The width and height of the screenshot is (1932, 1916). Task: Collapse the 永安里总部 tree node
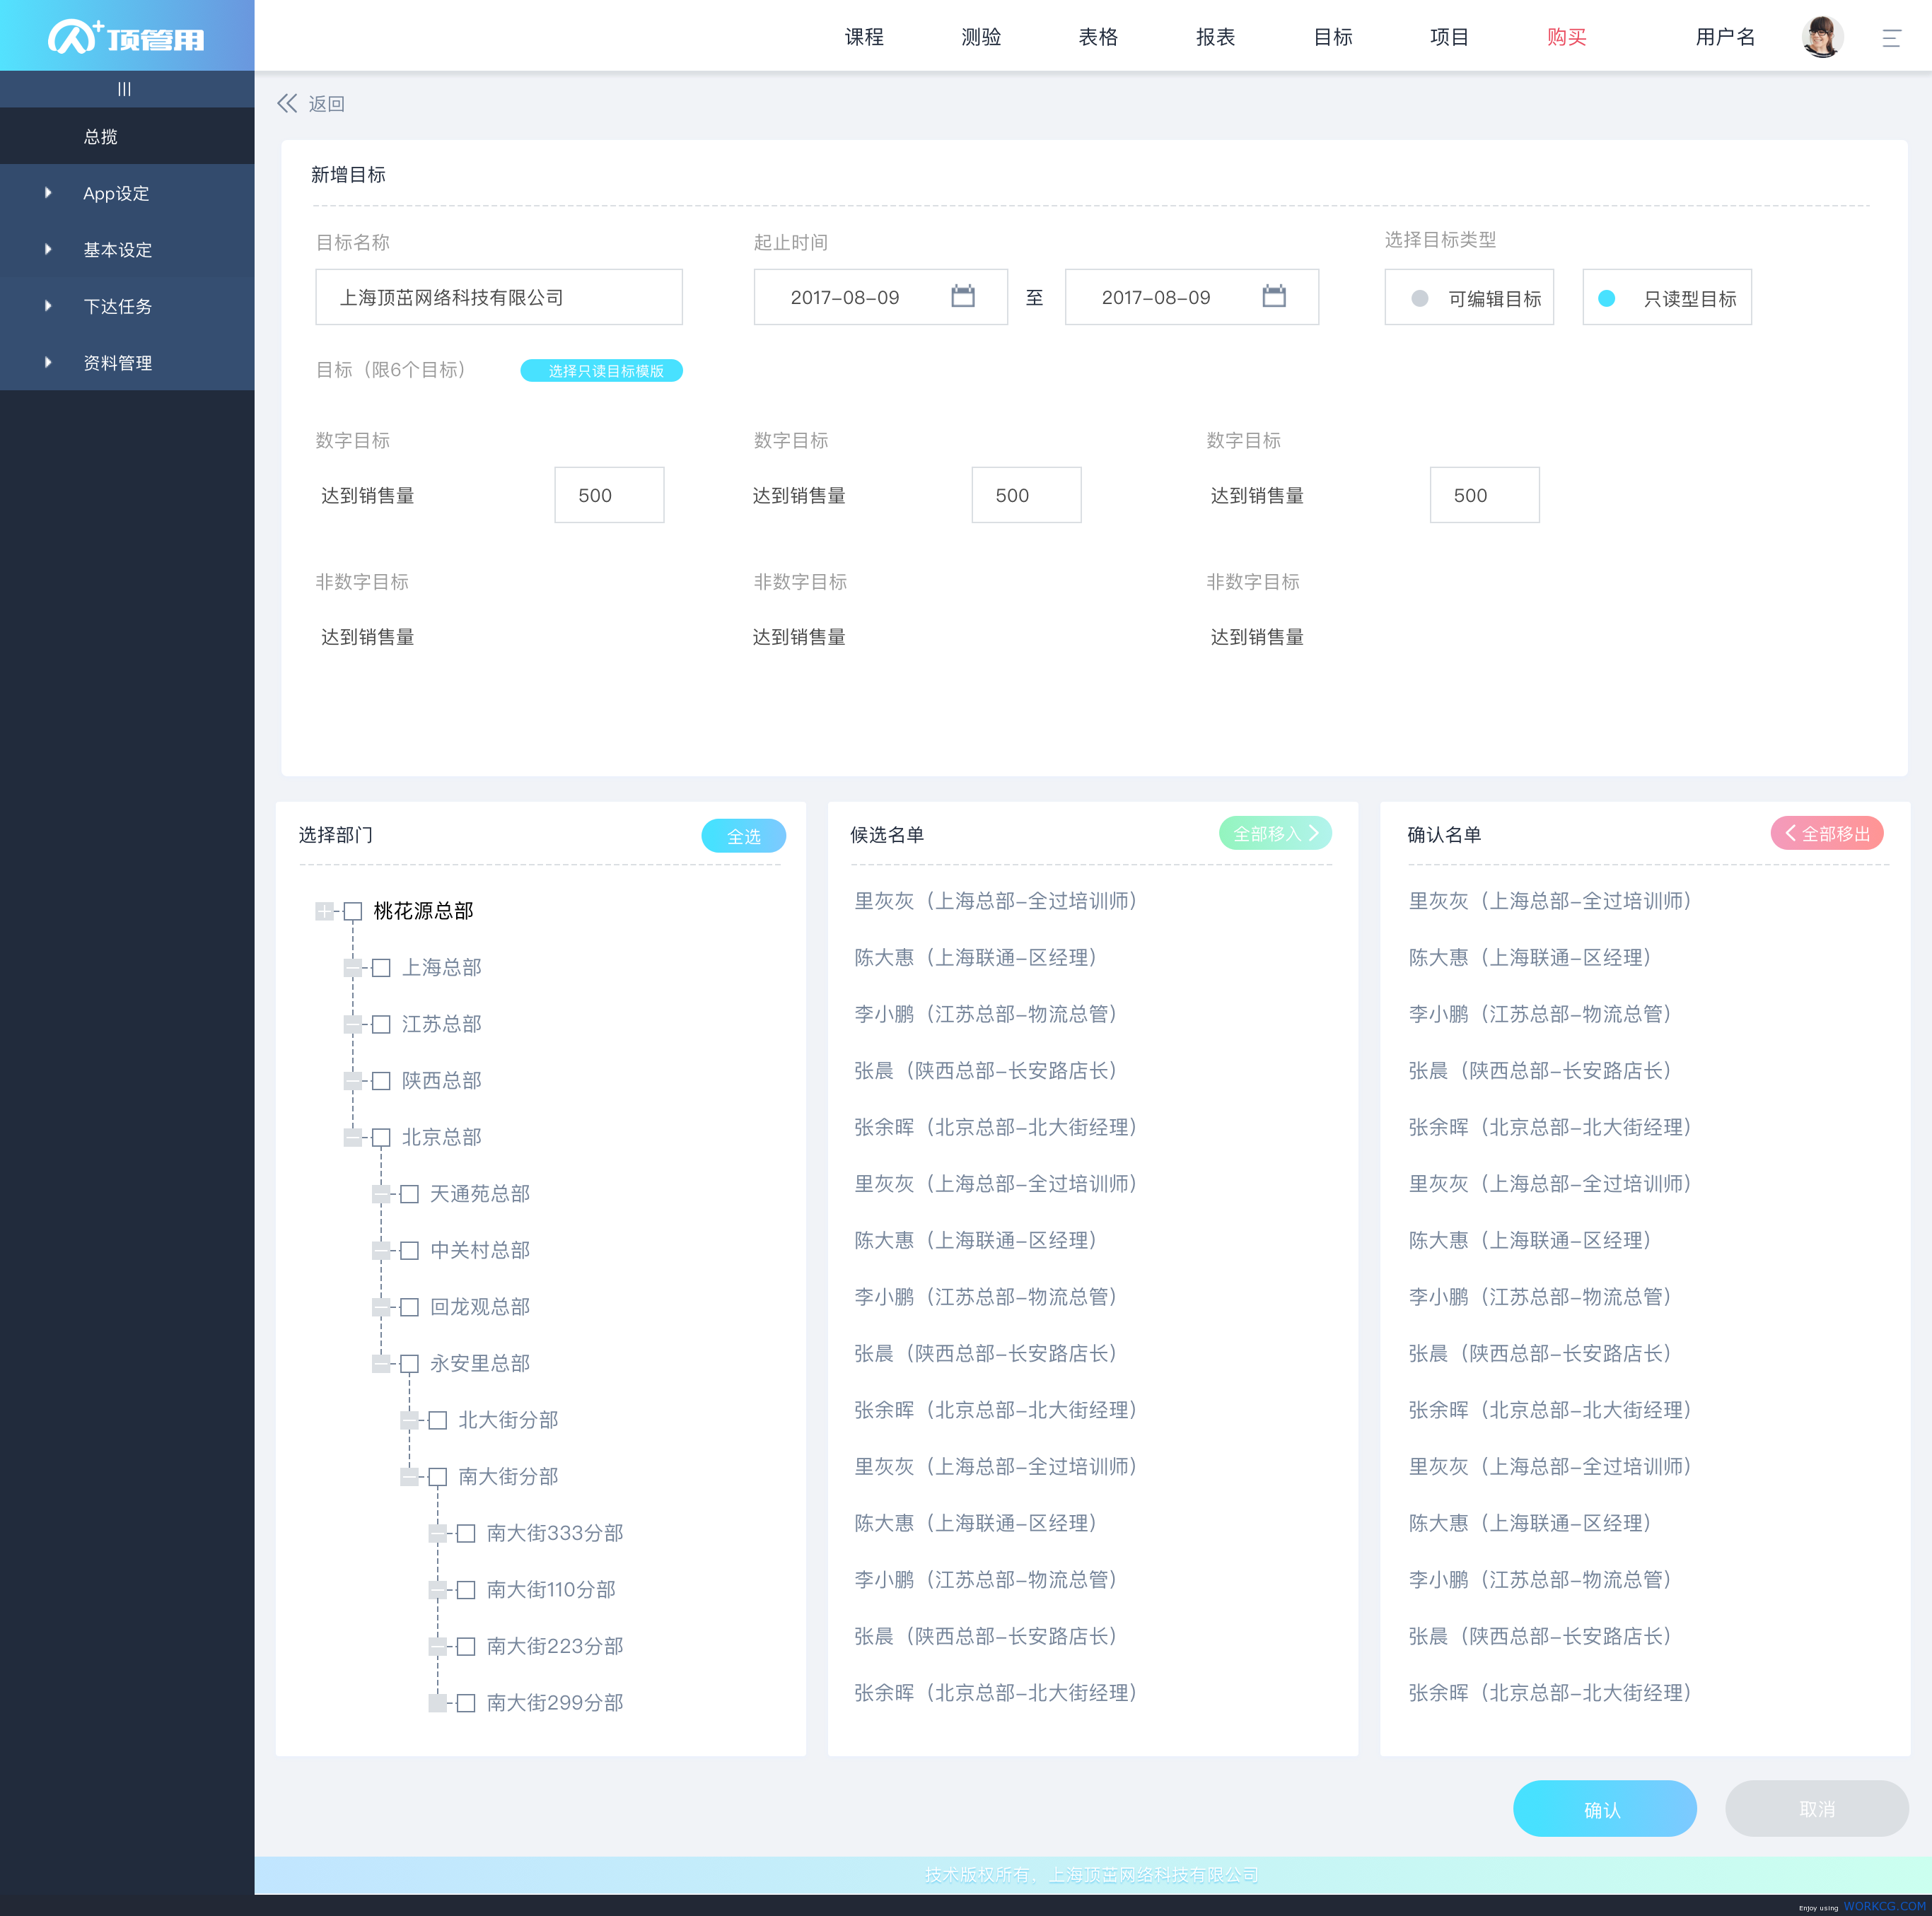click(x=380, y=1364)
